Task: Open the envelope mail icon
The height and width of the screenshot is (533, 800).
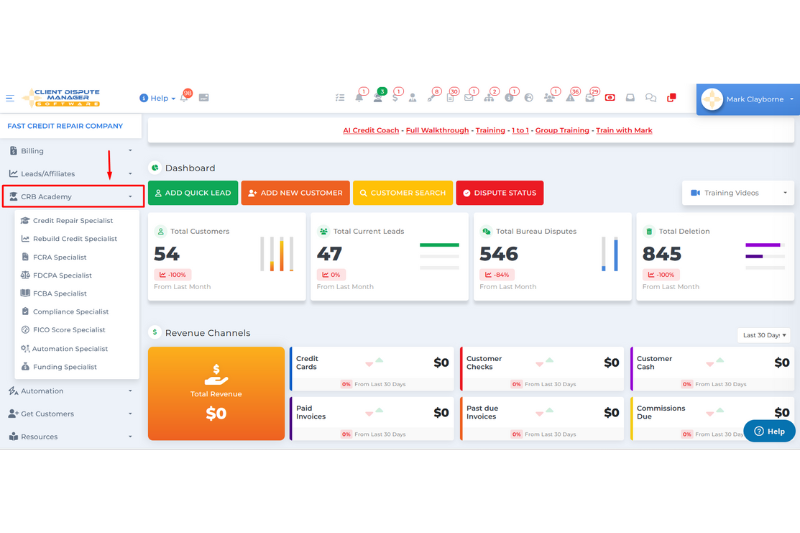Action: click(x=469, y=97)
